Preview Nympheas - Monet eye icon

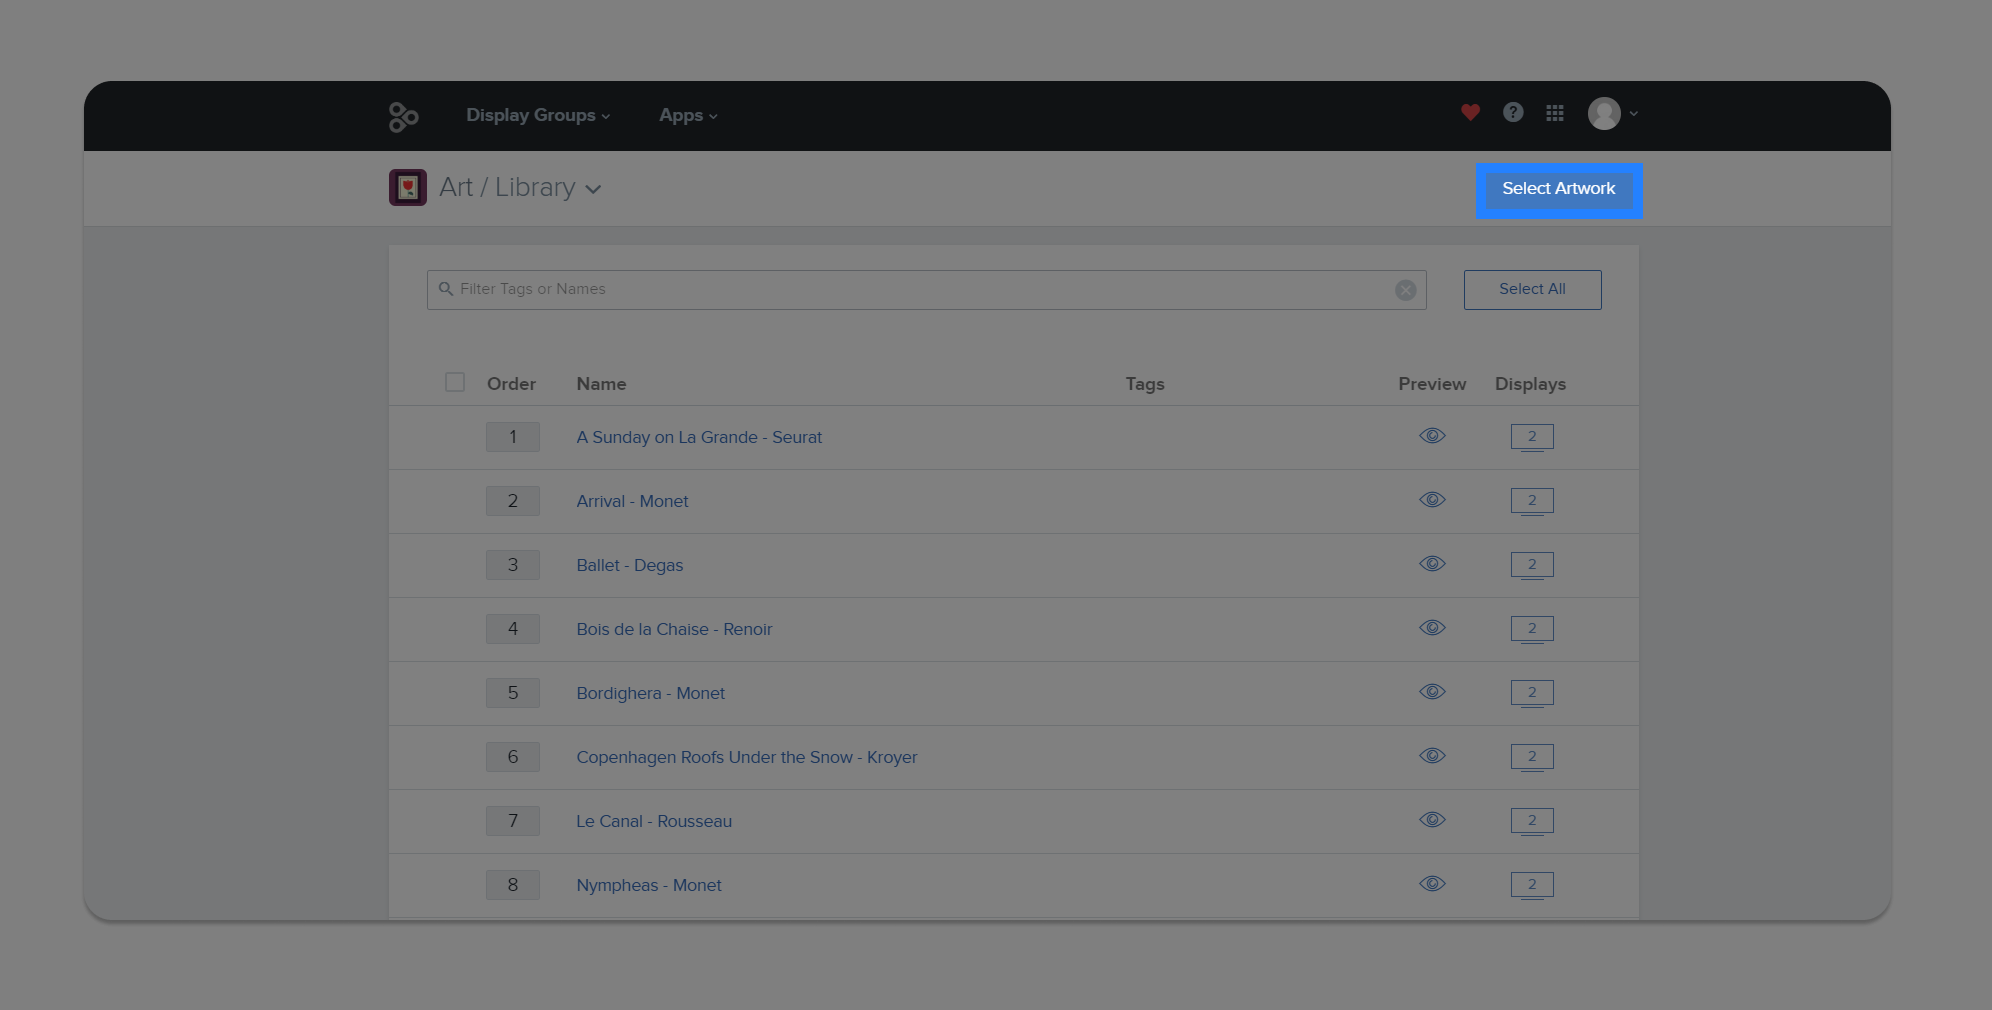[1432, 884]
